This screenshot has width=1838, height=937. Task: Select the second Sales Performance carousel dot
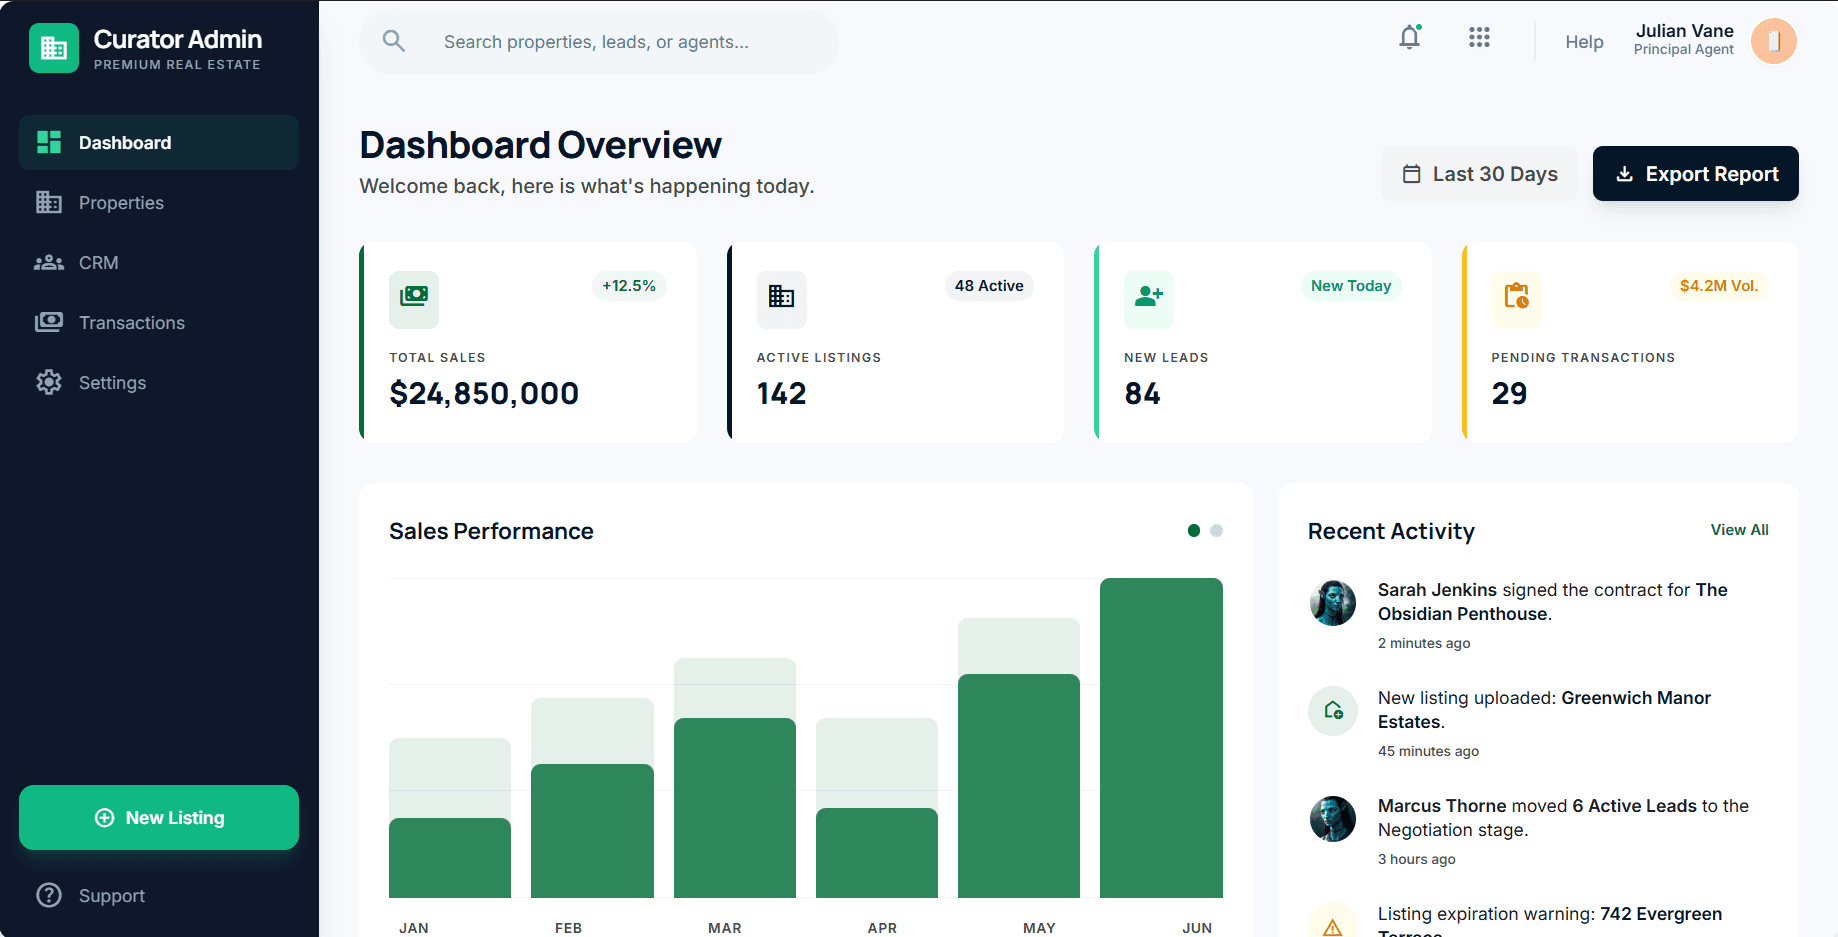[x=1216, y=531]
